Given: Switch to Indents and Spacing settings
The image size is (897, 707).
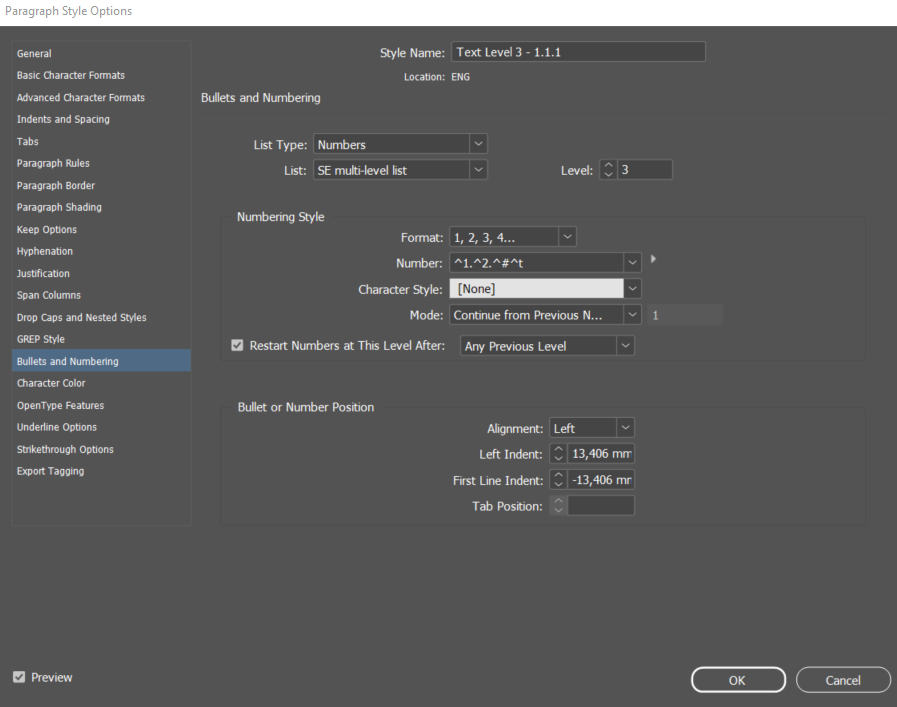Looking at the screenshot, I should (x=63, y=119).
